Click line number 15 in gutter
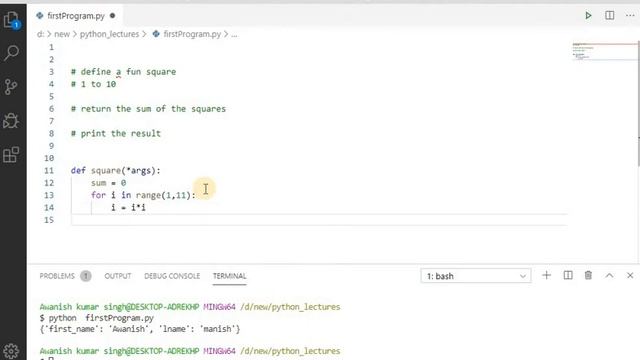The image size is (640, 360). pyautogui.click(x=49, y=220)
